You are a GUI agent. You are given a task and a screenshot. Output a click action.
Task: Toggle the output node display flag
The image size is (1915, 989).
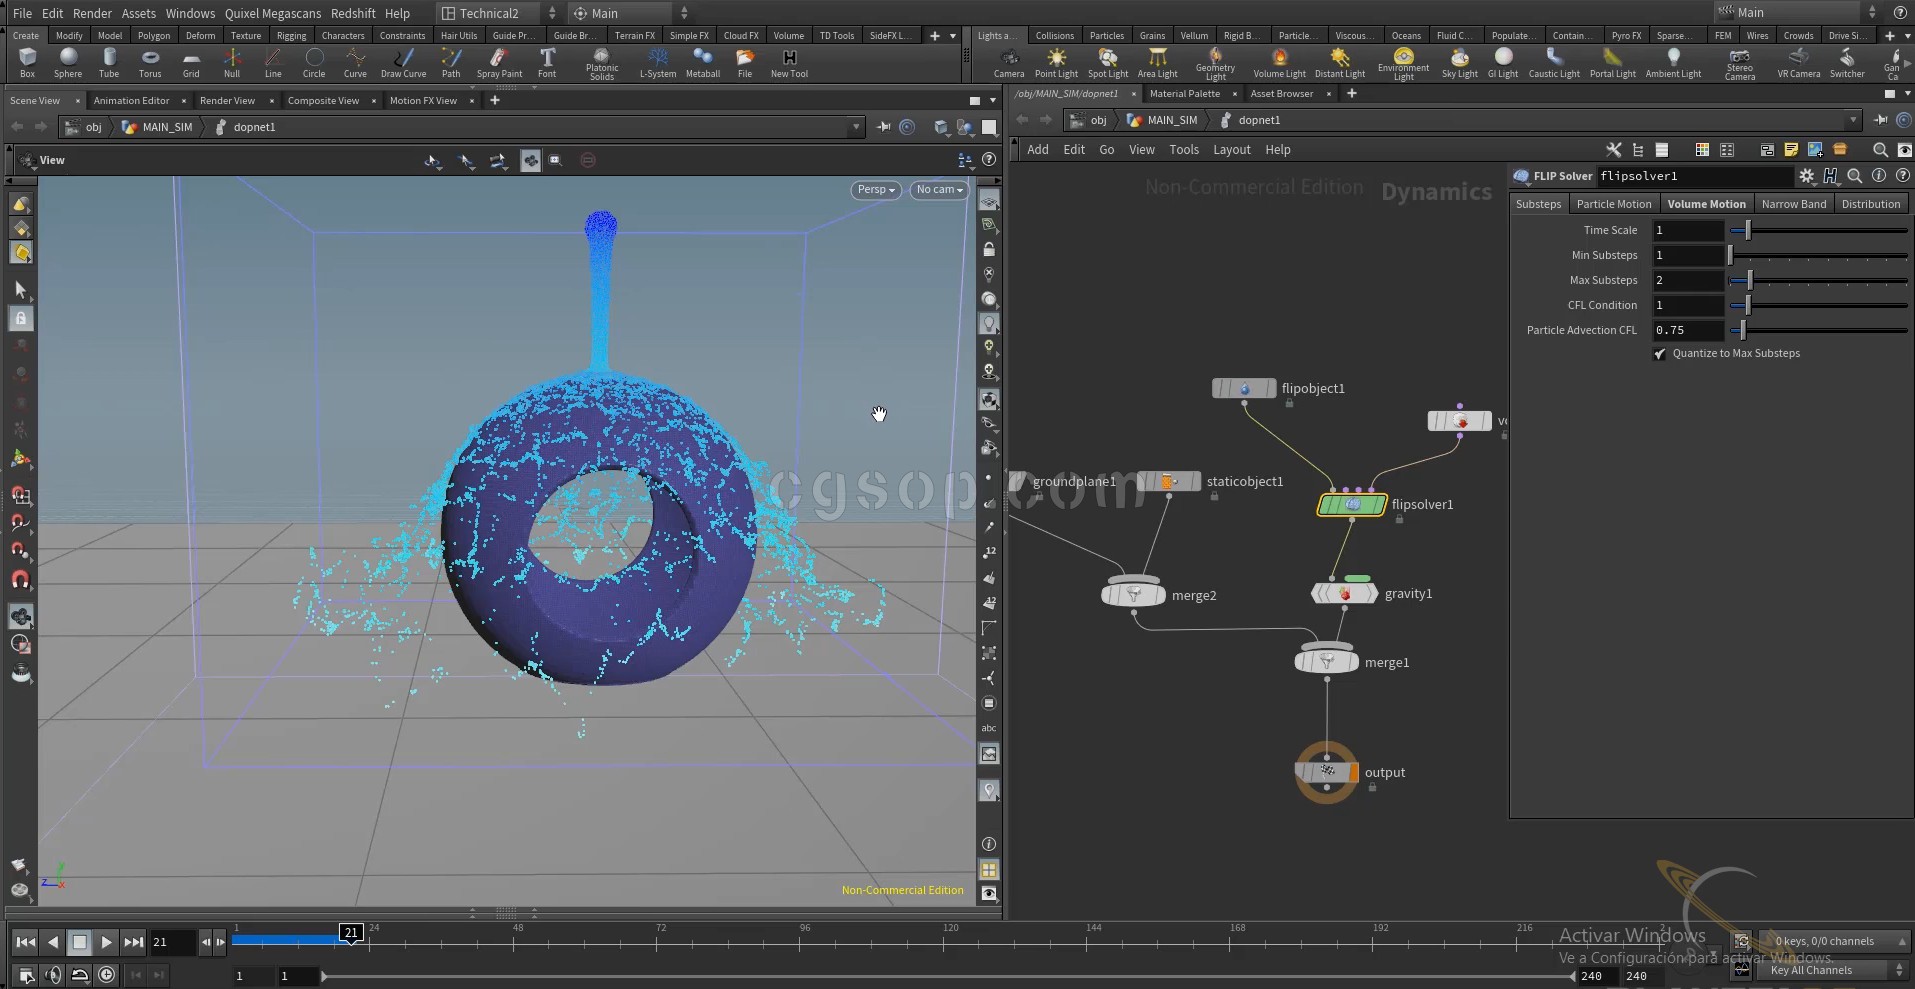click(x=1353, y=772)
